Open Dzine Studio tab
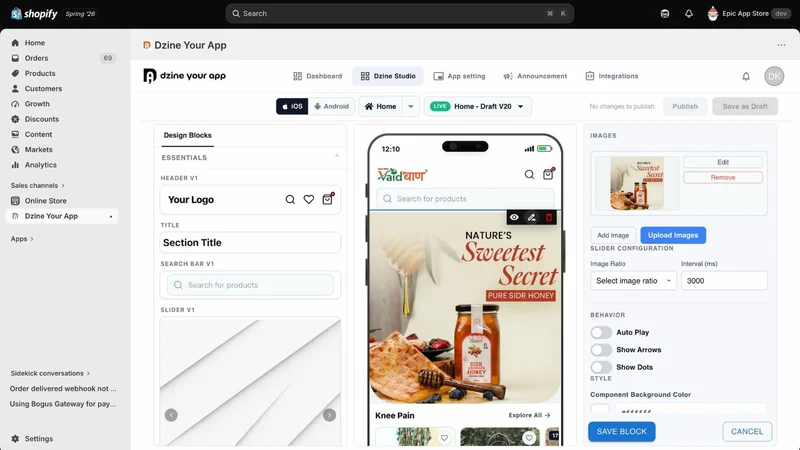 click(x=388, y=77)
